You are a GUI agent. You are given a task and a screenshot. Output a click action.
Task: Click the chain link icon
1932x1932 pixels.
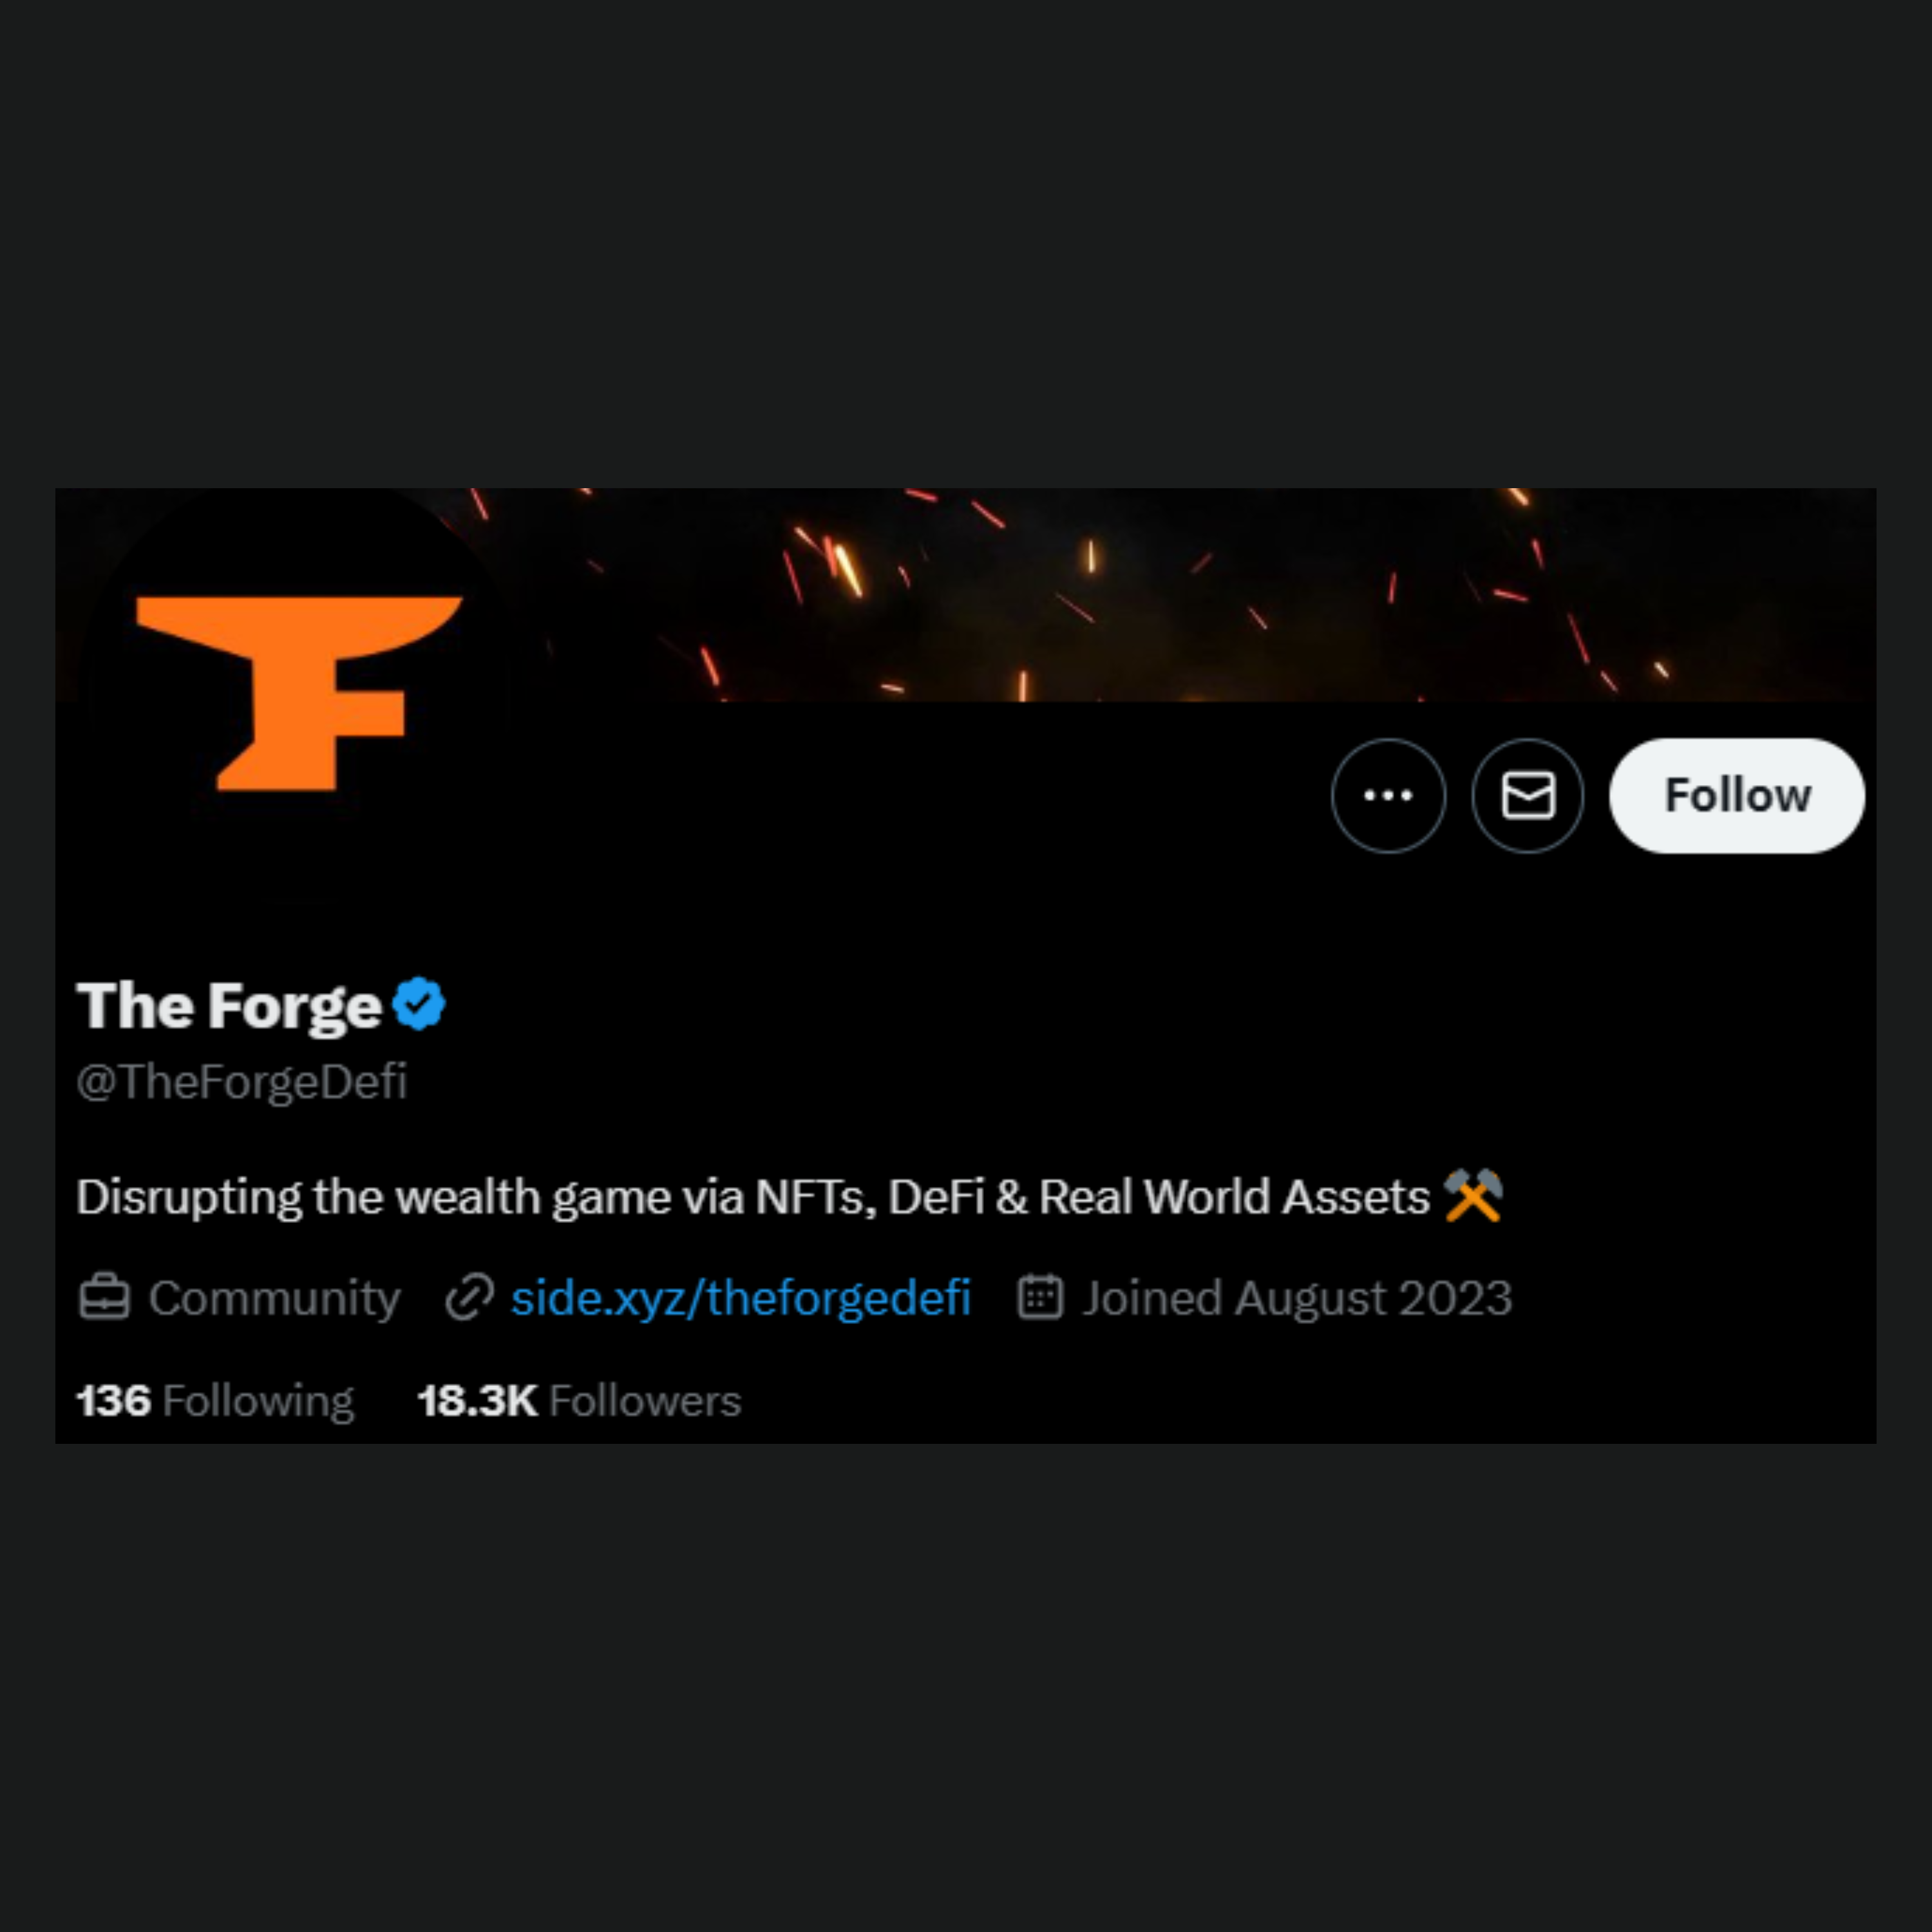tap(469, 1298)
